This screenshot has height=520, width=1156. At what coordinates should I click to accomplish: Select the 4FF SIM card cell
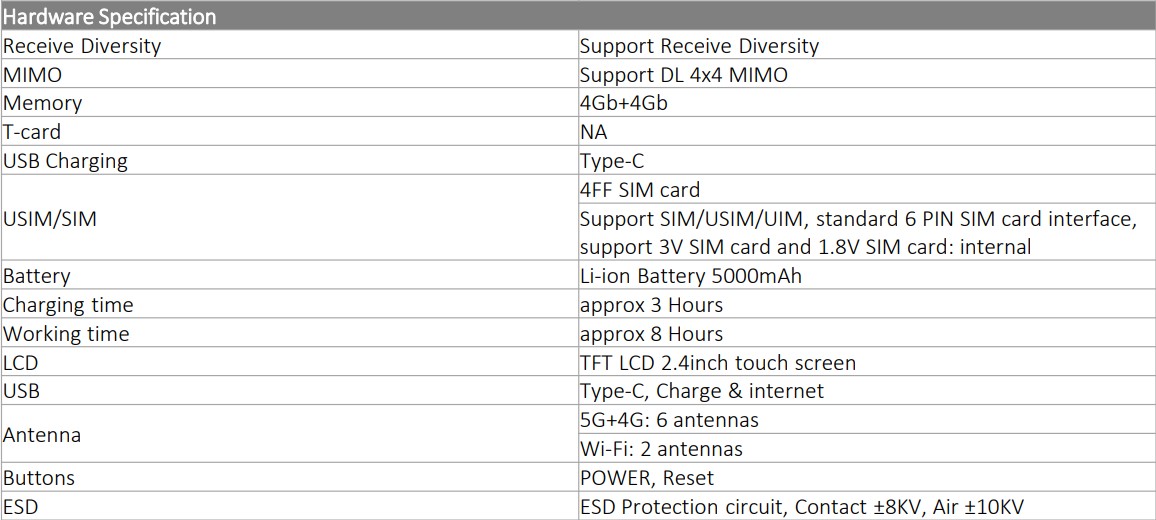tap(640, 190)
